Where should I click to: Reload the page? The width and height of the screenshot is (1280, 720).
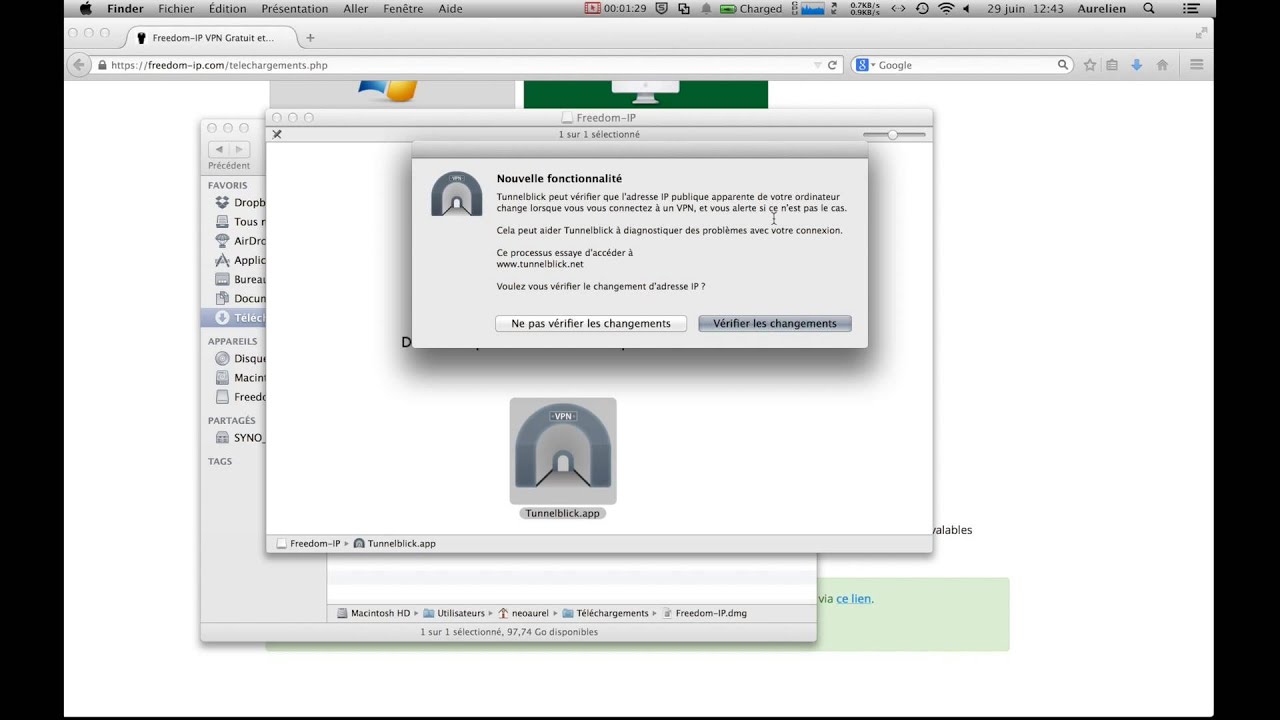[x=832, y=65]
